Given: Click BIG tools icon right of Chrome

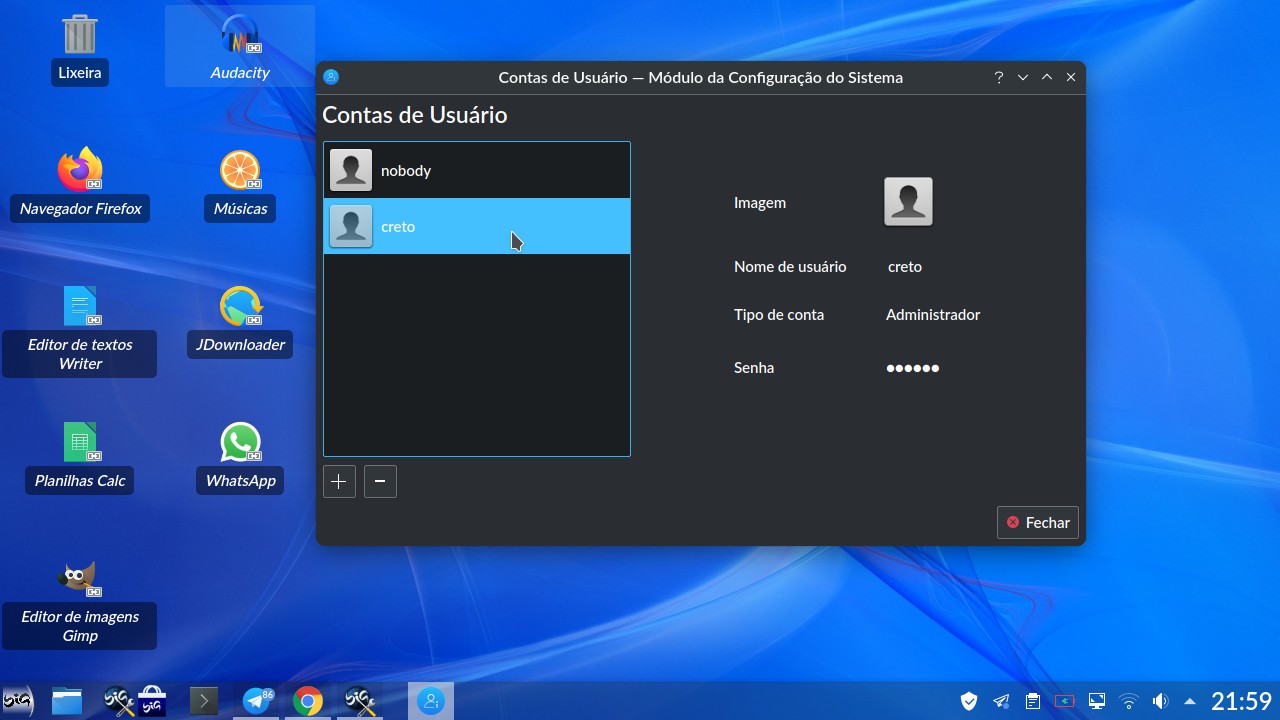Looking at the screenshot, I should (x=360, y=702).
